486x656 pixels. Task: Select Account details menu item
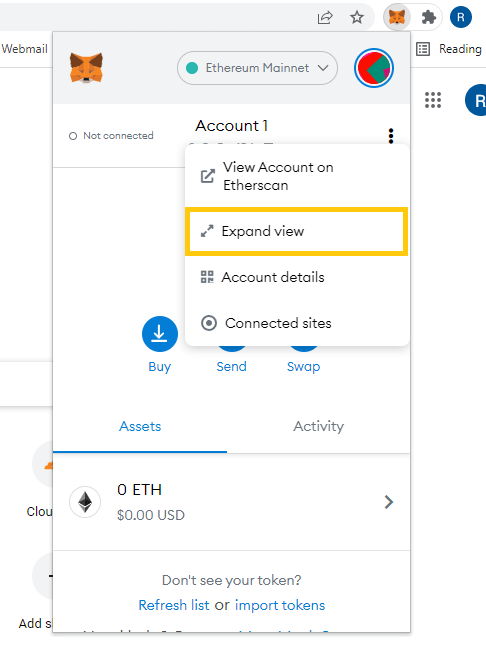[297, 277]
